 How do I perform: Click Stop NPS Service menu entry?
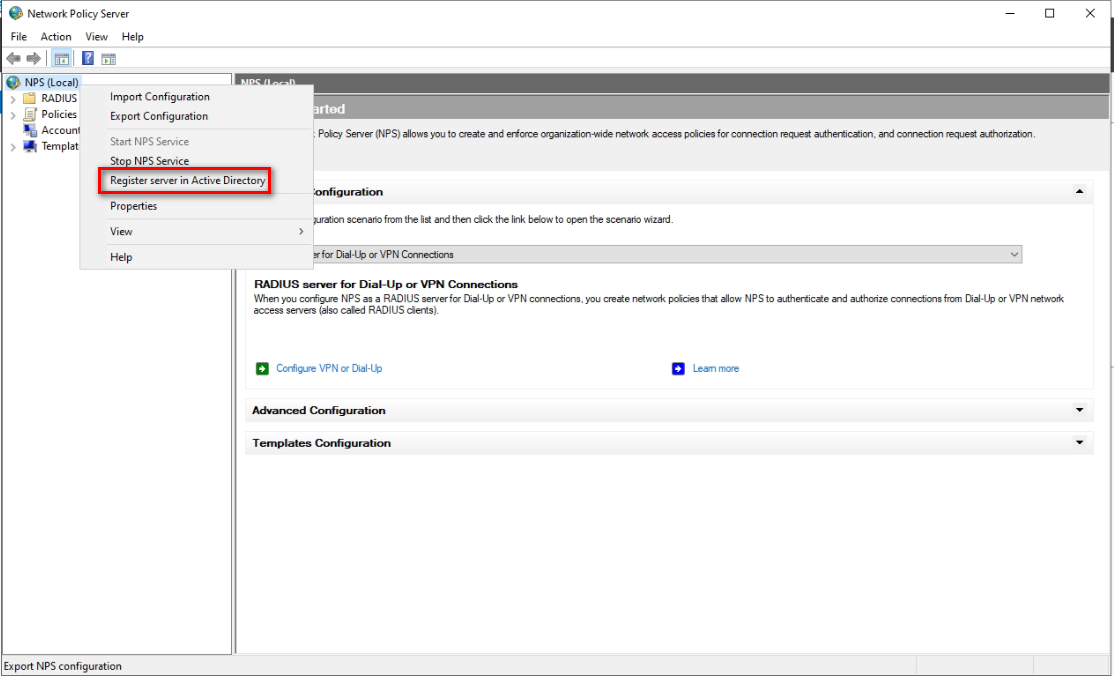tap(149, 161)
